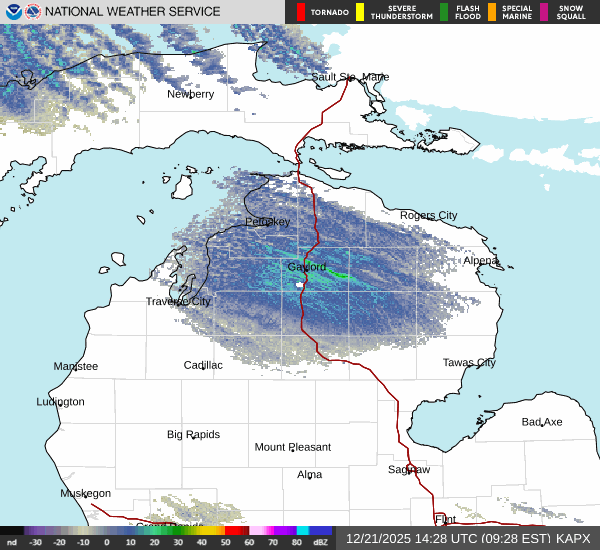This screenshot has height=550, width=600.
Task: Click the Sault Ste. Marie label
Action: [350, 77]
